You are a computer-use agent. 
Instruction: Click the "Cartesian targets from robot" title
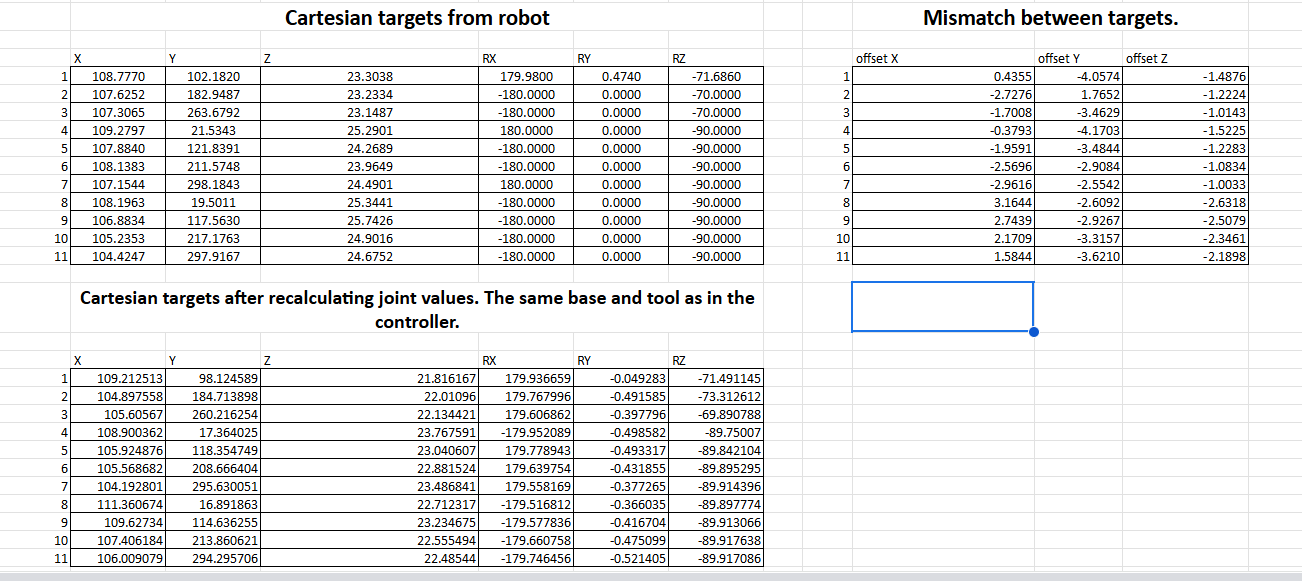[x=417, y=18]
